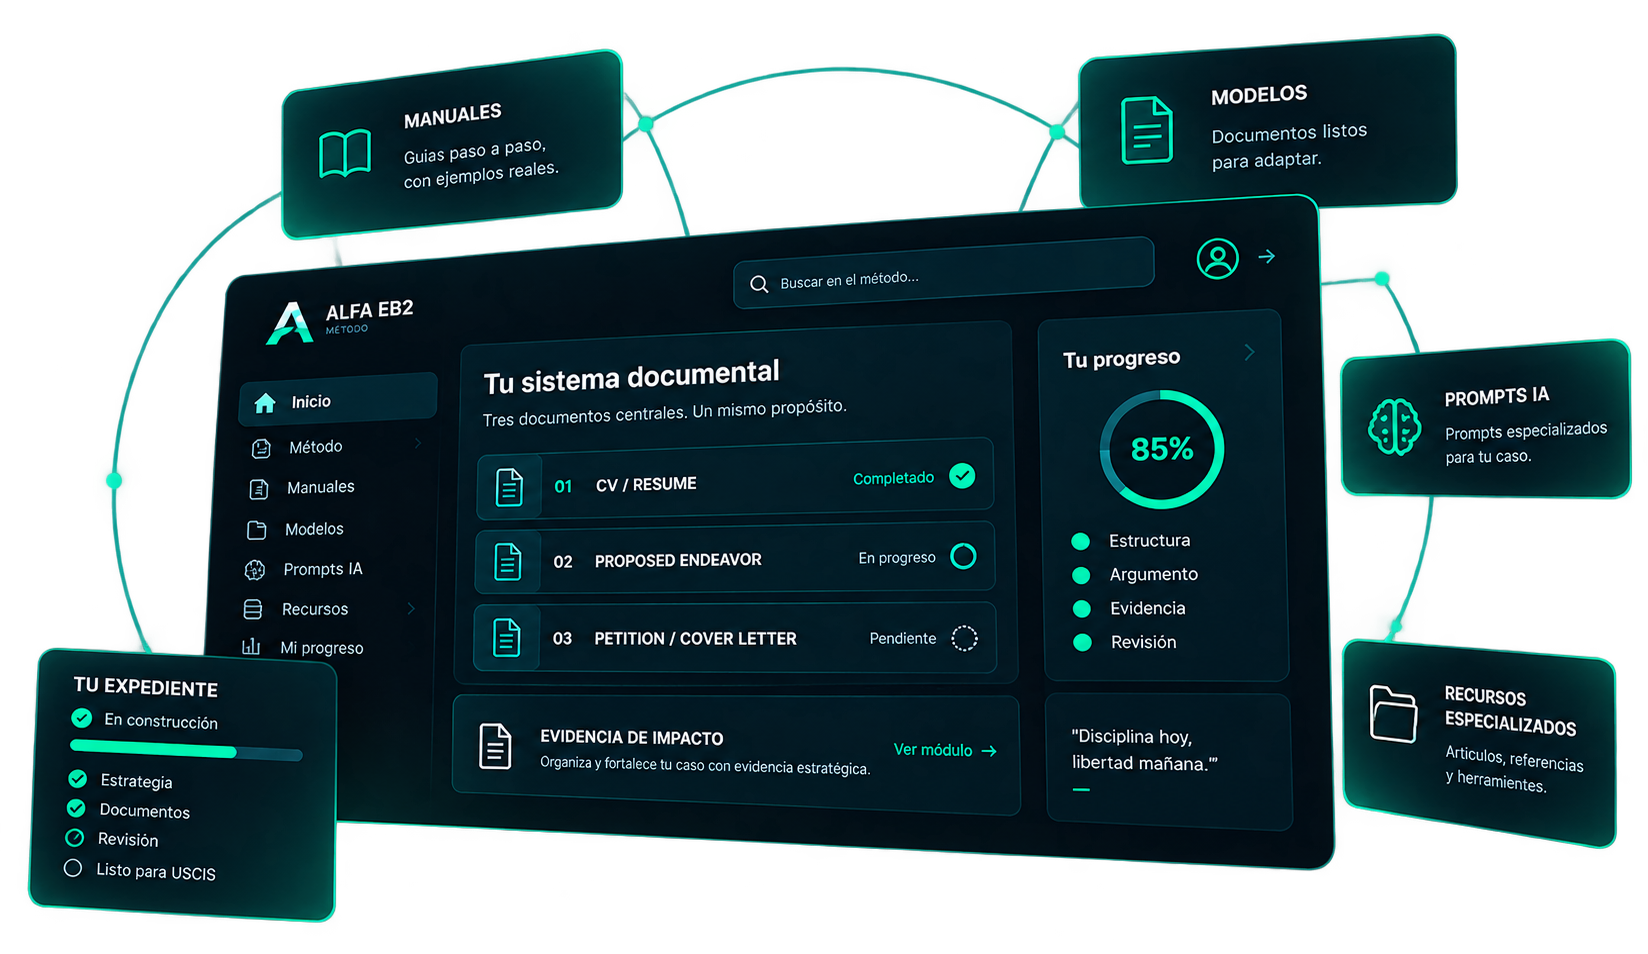Viewport: 1648px width, 954px height.
Task: Click the Método sidebar icon
Action: coord(261,448)
